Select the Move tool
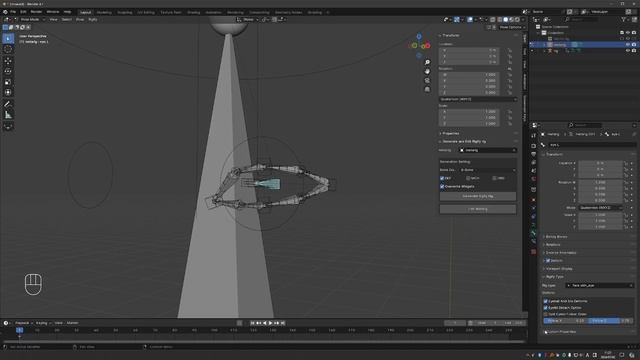This screenshot has height=360, width=640. tap(8, 61)
